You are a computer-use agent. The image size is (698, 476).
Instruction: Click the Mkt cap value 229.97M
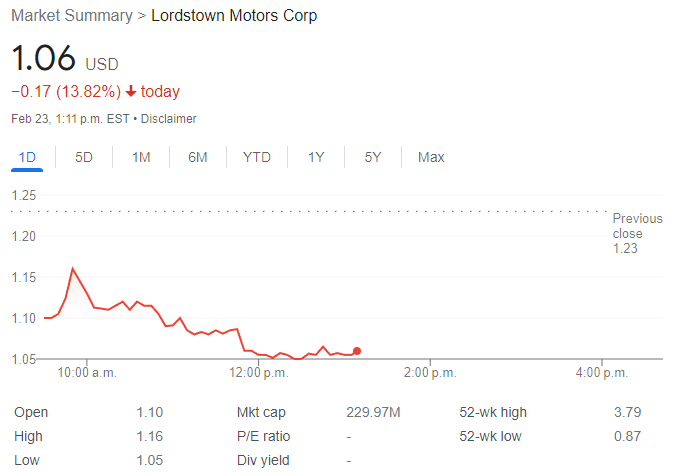pyautogui.click(x=372, y=412)
